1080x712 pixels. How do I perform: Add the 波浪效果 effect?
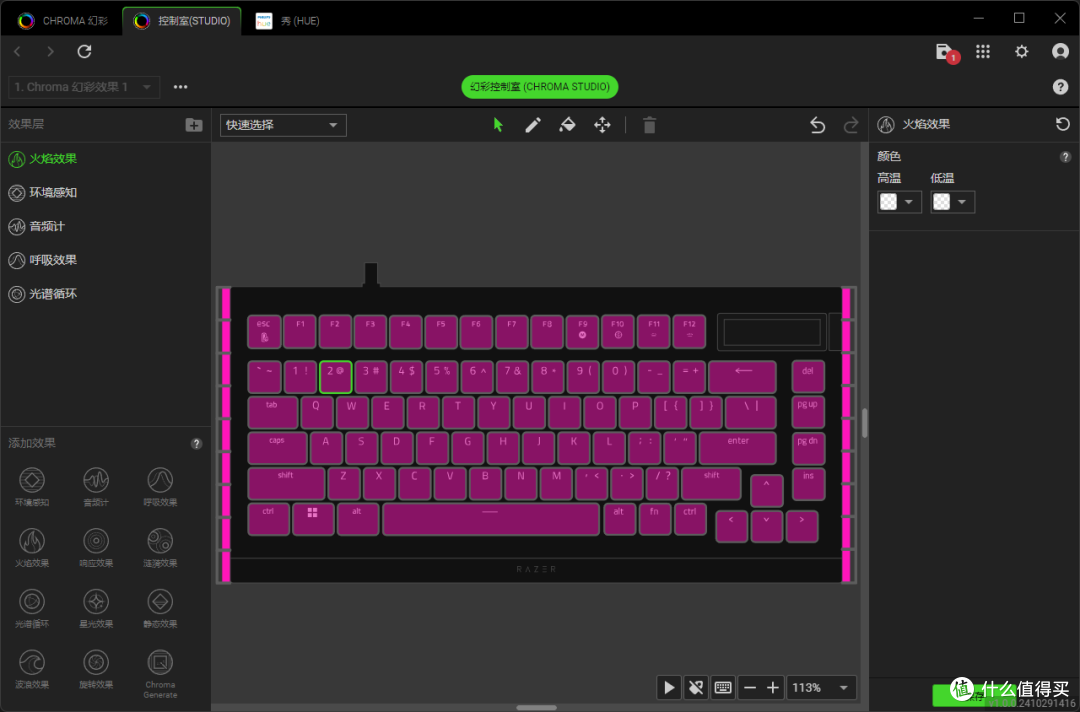[32, 669]
